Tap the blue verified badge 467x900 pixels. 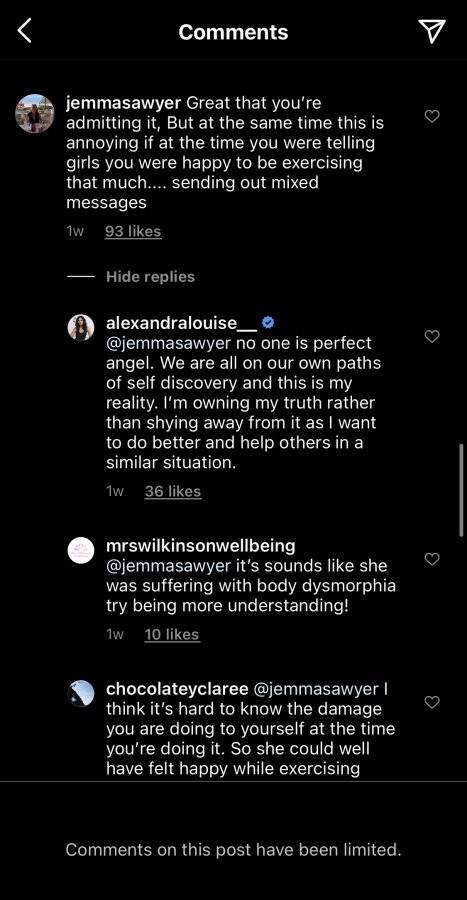[x=268, y=323]
